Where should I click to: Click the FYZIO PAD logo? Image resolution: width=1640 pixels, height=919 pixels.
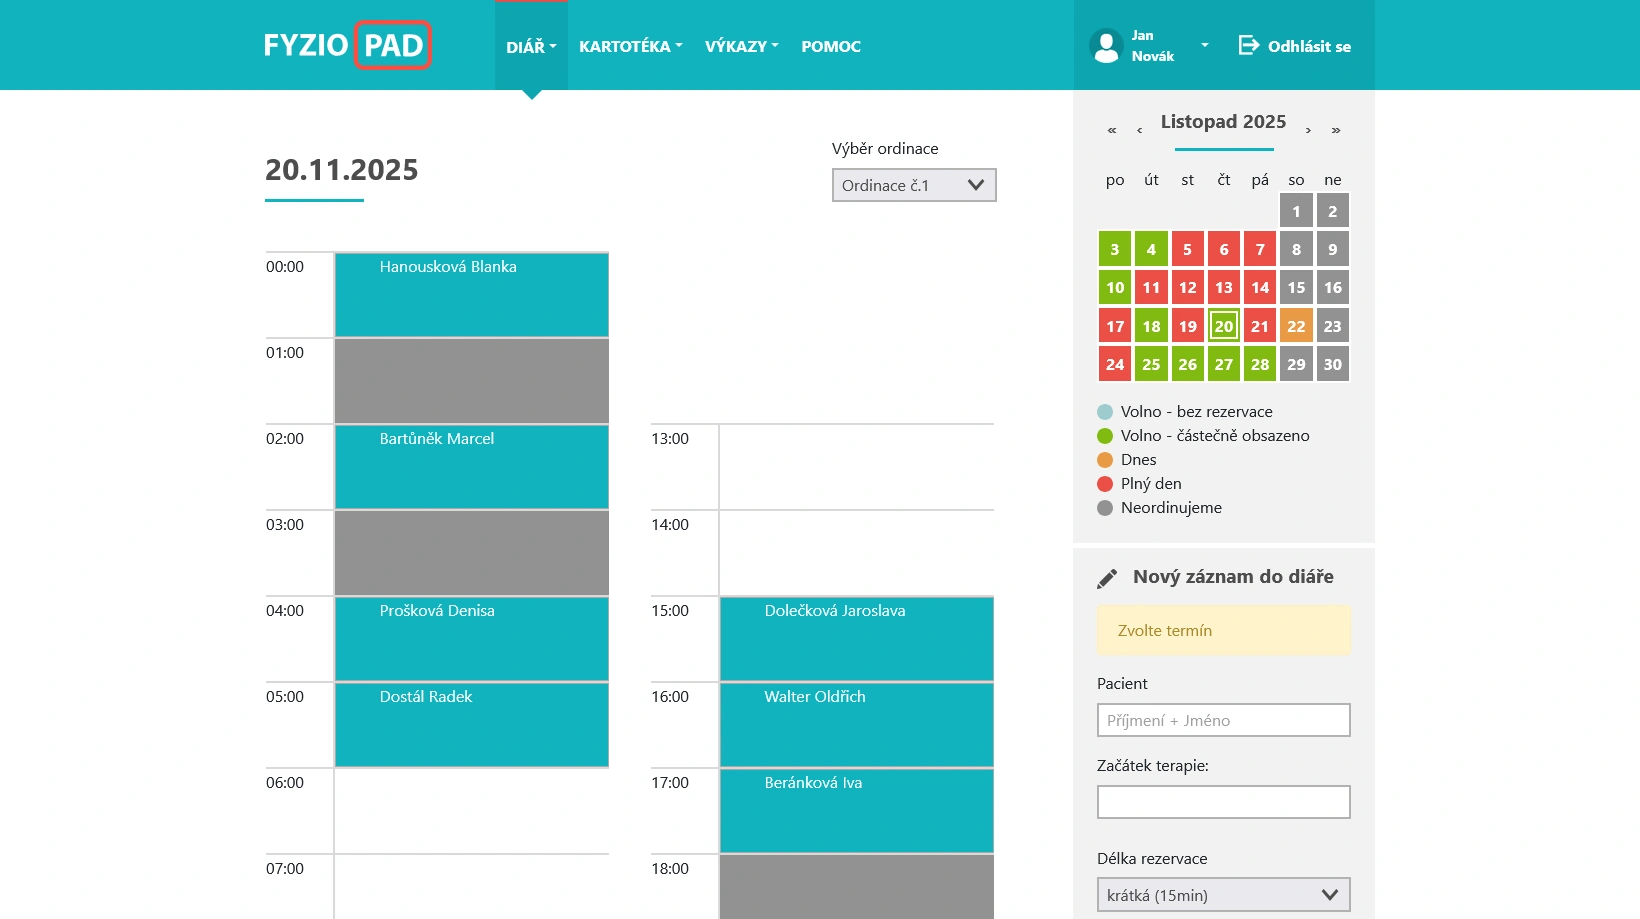tap(346, 45)
